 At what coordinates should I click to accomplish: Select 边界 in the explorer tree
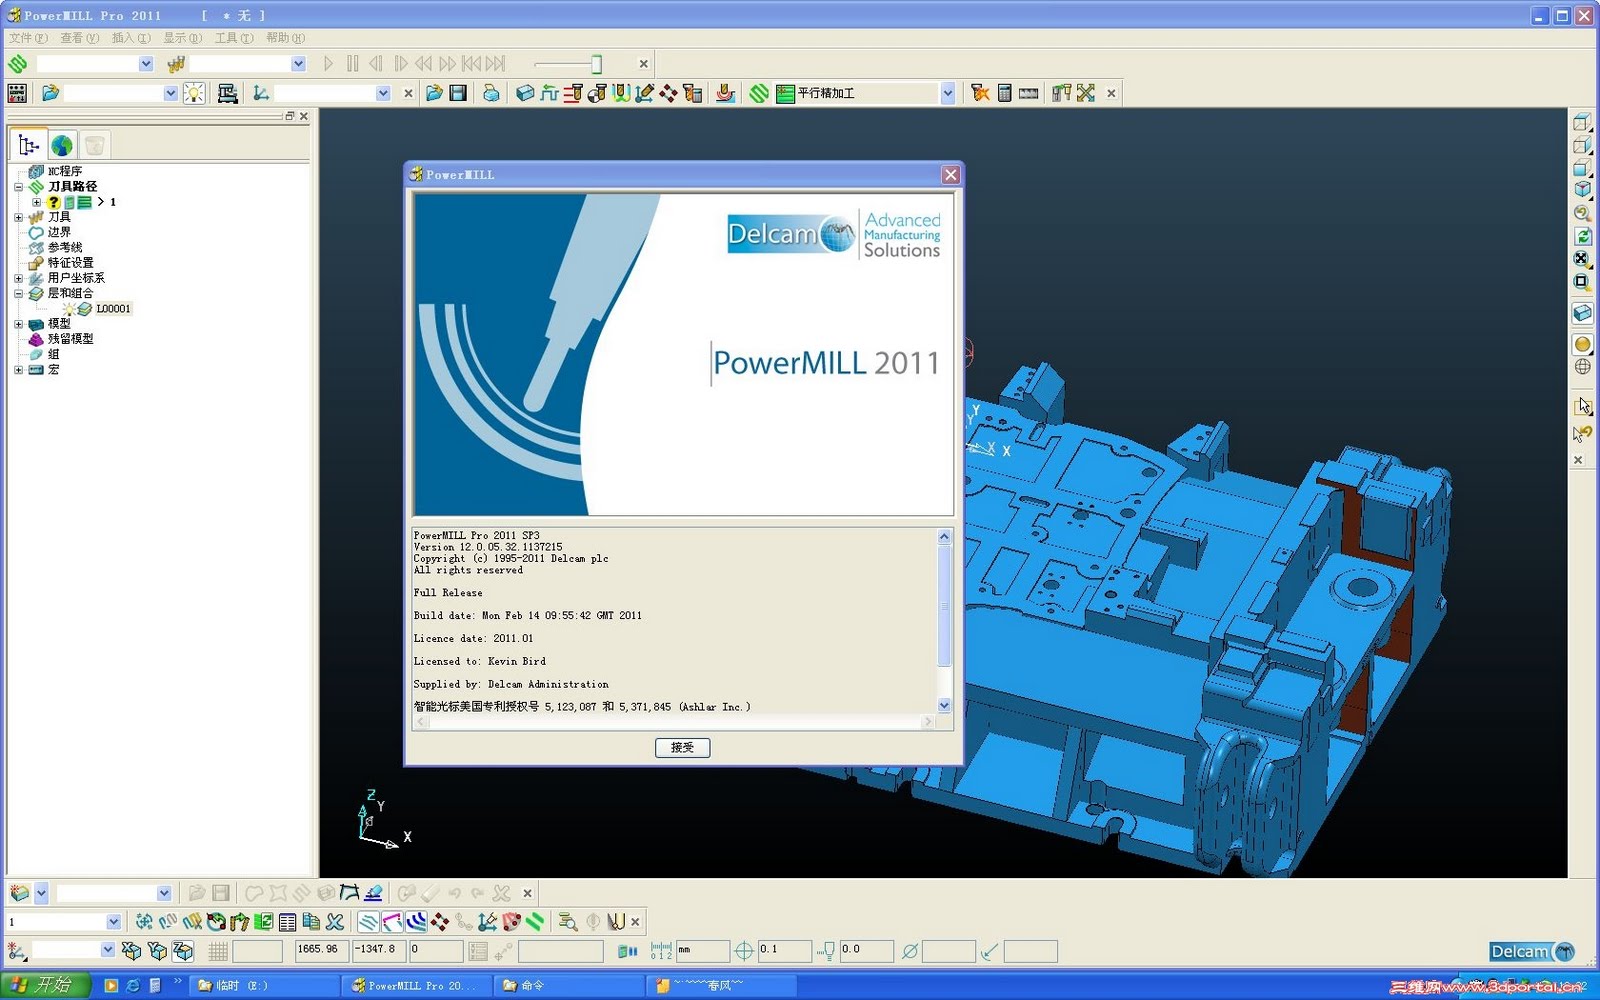click(59, 232)
